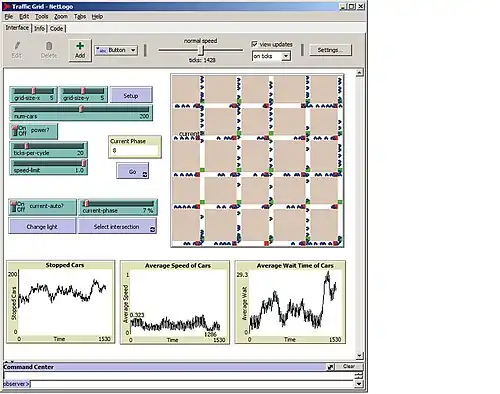Click the grid-size-x slider
The image size is (500, 394).
(33, 95)
